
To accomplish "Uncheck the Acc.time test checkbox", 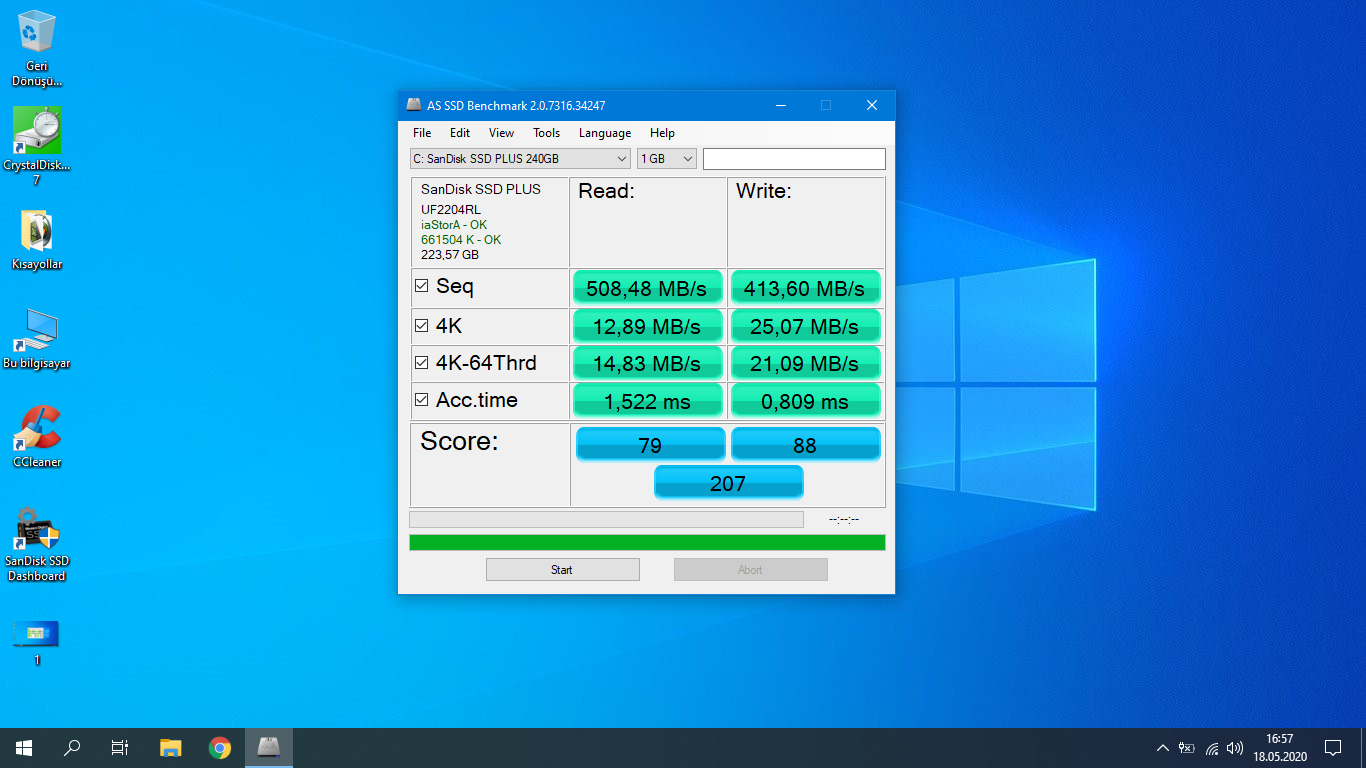I will click(x=422, y=400).
